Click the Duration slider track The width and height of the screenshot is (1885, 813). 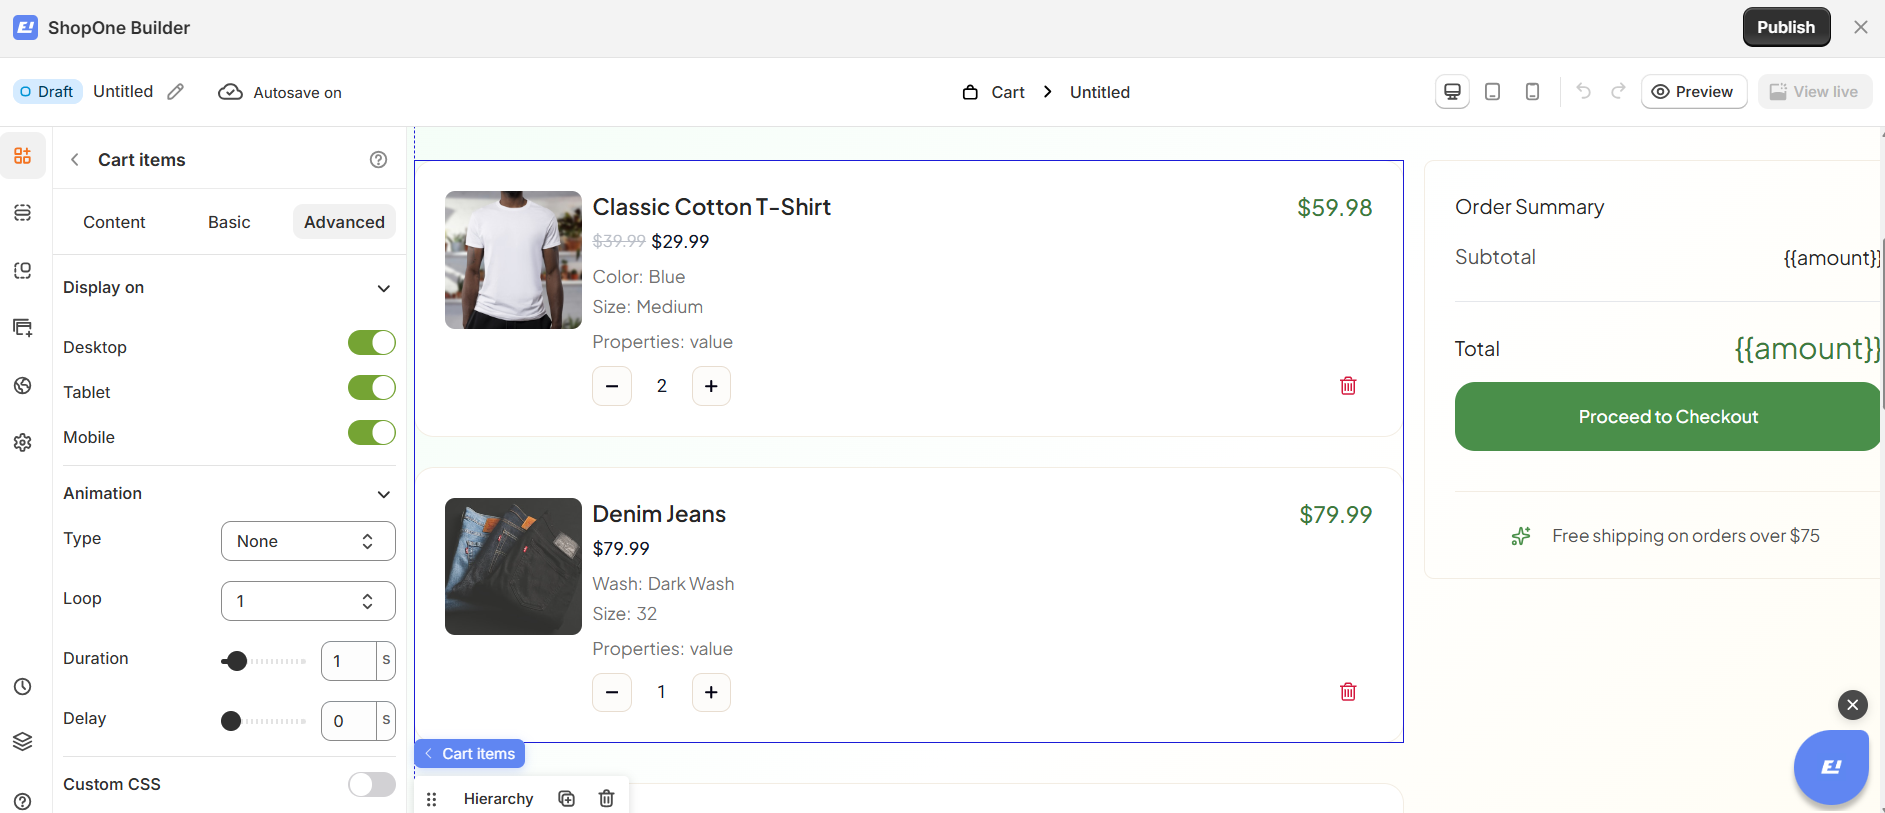[264, 661]
